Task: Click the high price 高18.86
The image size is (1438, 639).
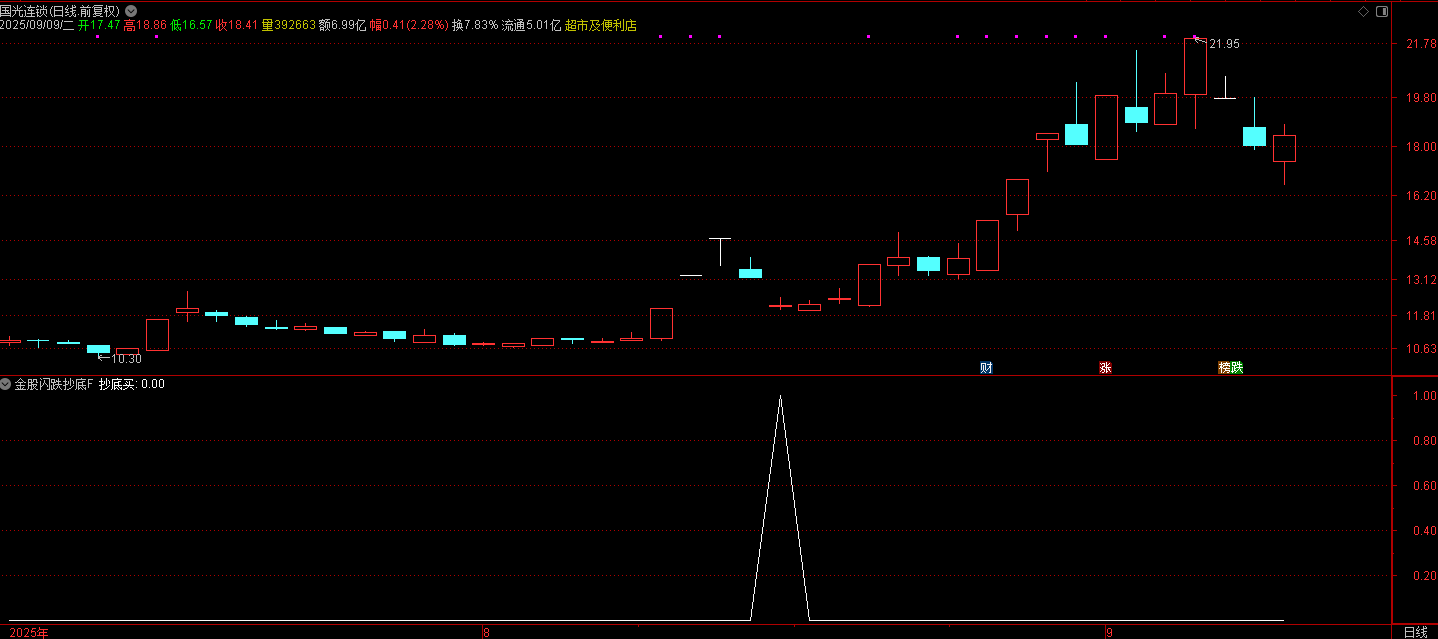Action: (146, 25)
